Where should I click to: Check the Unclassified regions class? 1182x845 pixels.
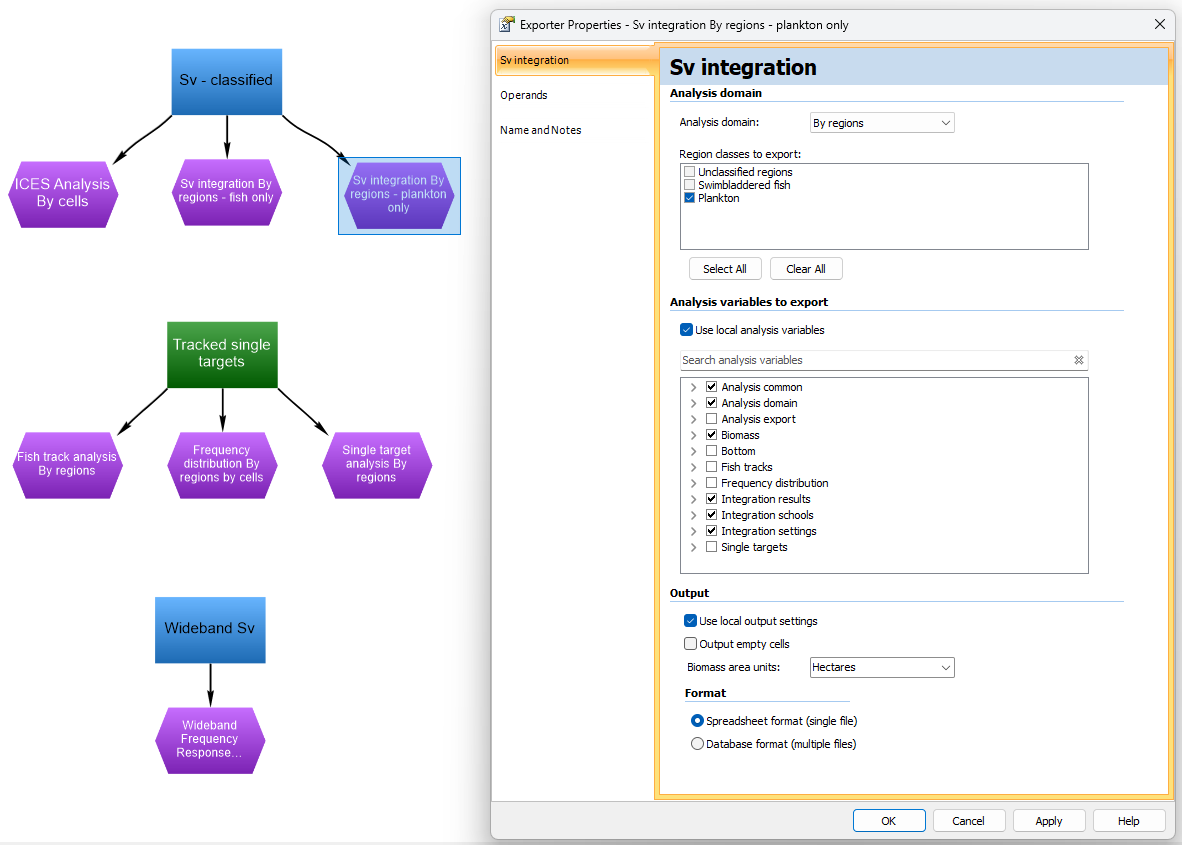[x=689, y=172]
